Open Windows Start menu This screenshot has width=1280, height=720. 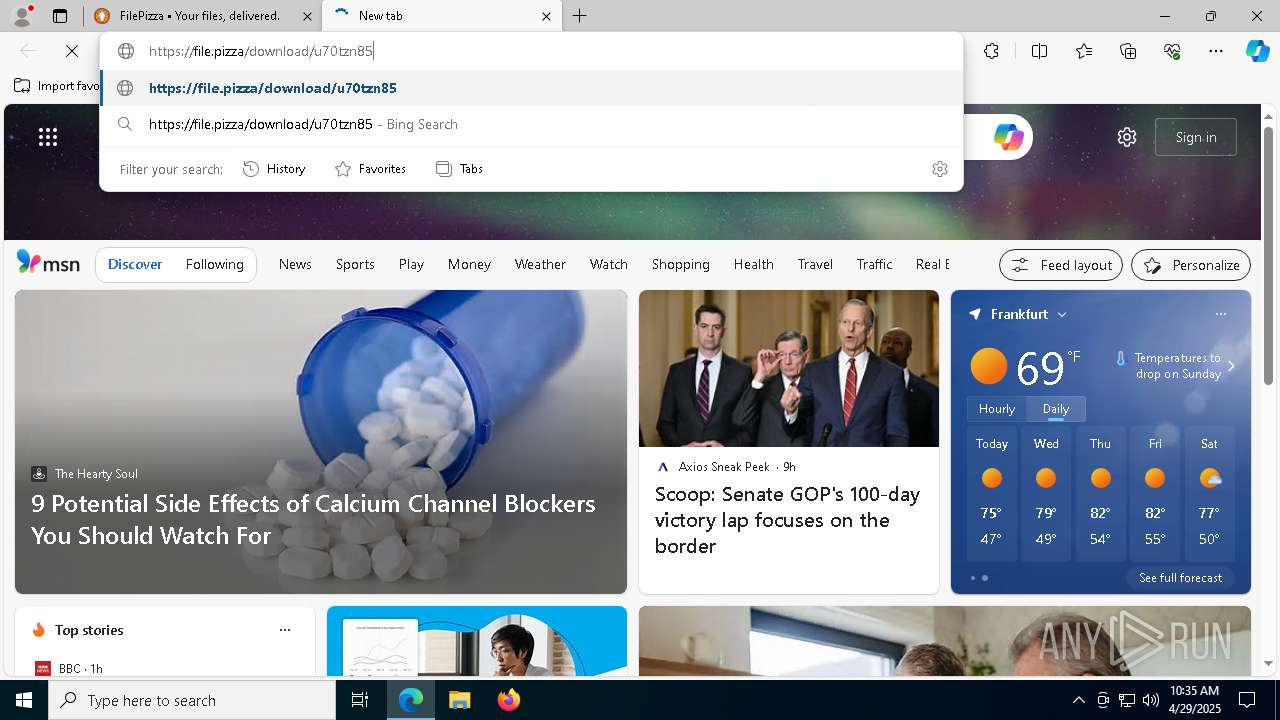coord(24,700)
